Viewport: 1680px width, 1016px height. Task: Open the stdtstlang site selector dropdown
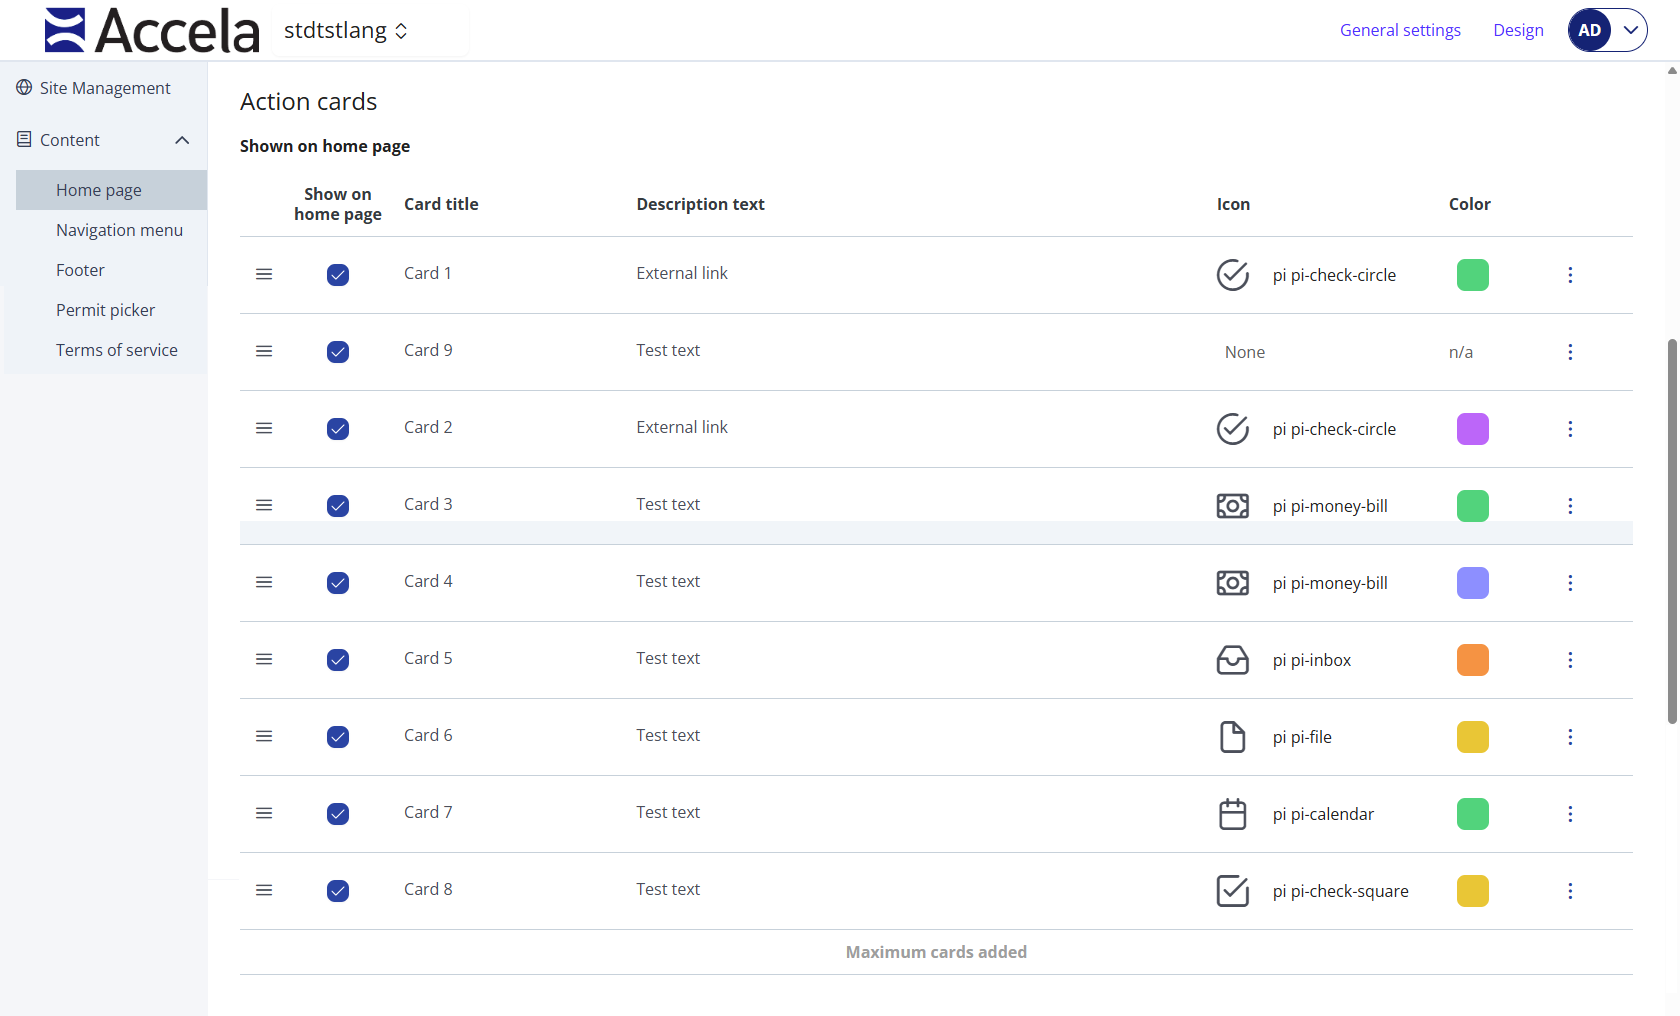point(345,31)
